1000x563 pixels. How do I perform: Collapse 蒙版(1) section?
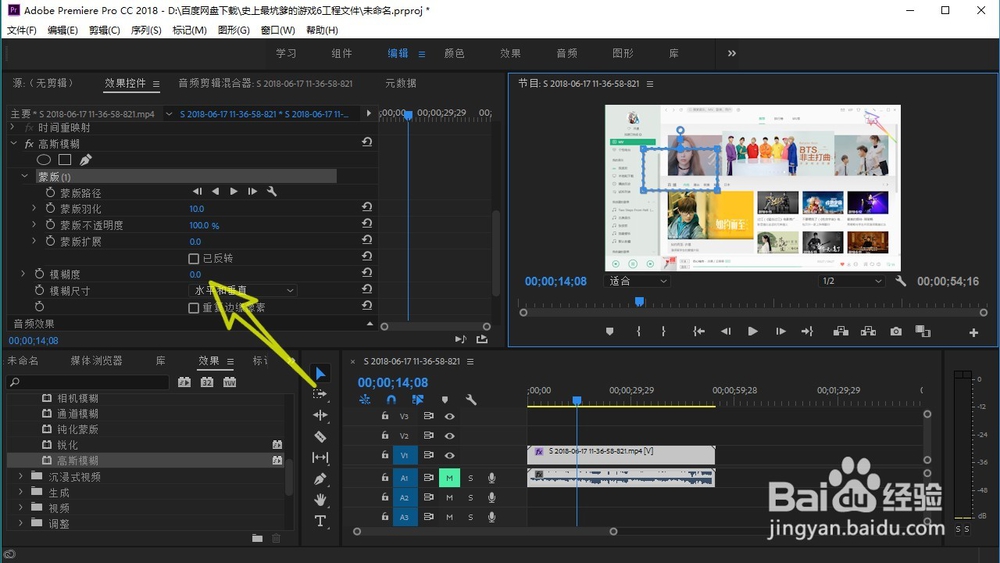[24, 176]
